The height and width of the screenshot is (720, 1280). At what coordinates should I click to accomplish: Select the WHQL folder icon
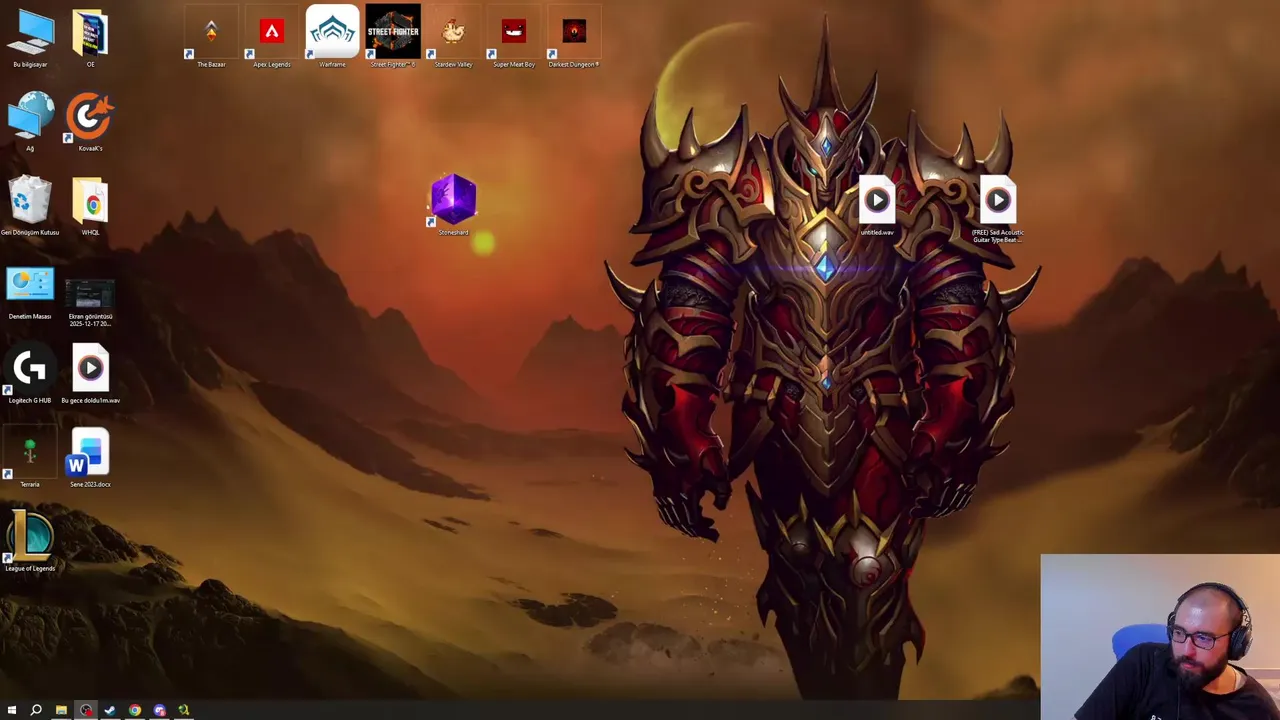coord(90,206)
